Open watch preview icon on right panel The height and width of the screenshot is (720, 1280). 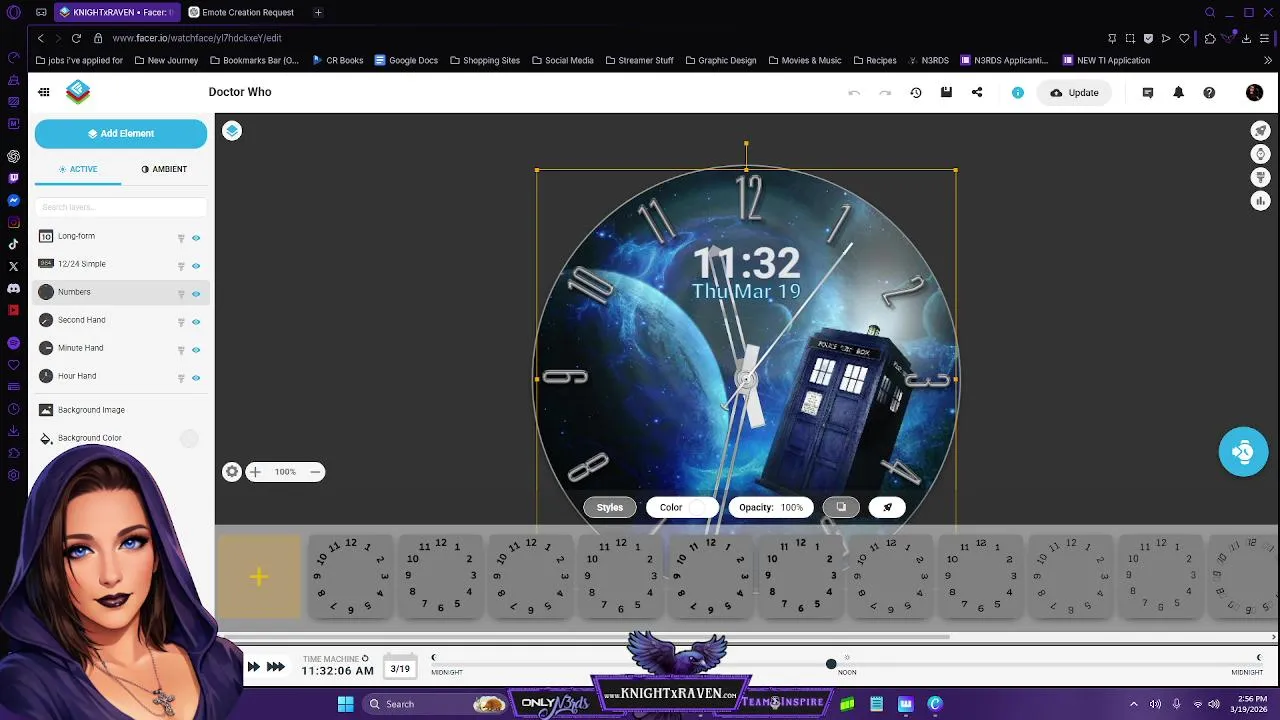[1260, 154]
